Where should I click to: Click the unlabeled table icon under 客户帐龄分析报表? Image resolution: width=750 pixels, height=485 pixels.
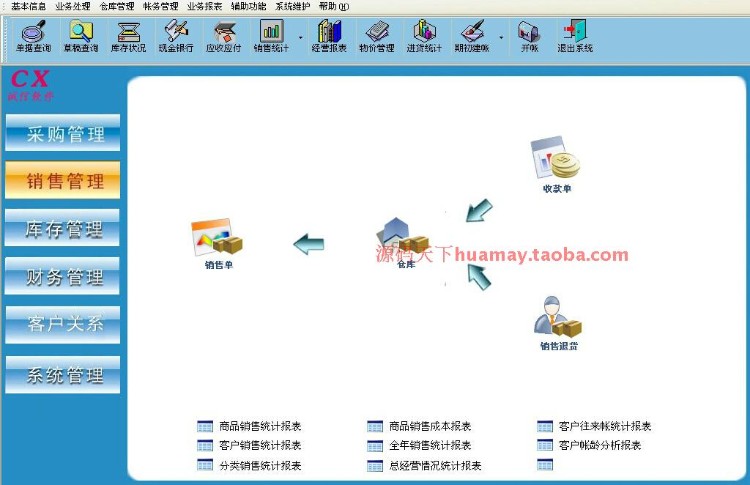(545, 464)
